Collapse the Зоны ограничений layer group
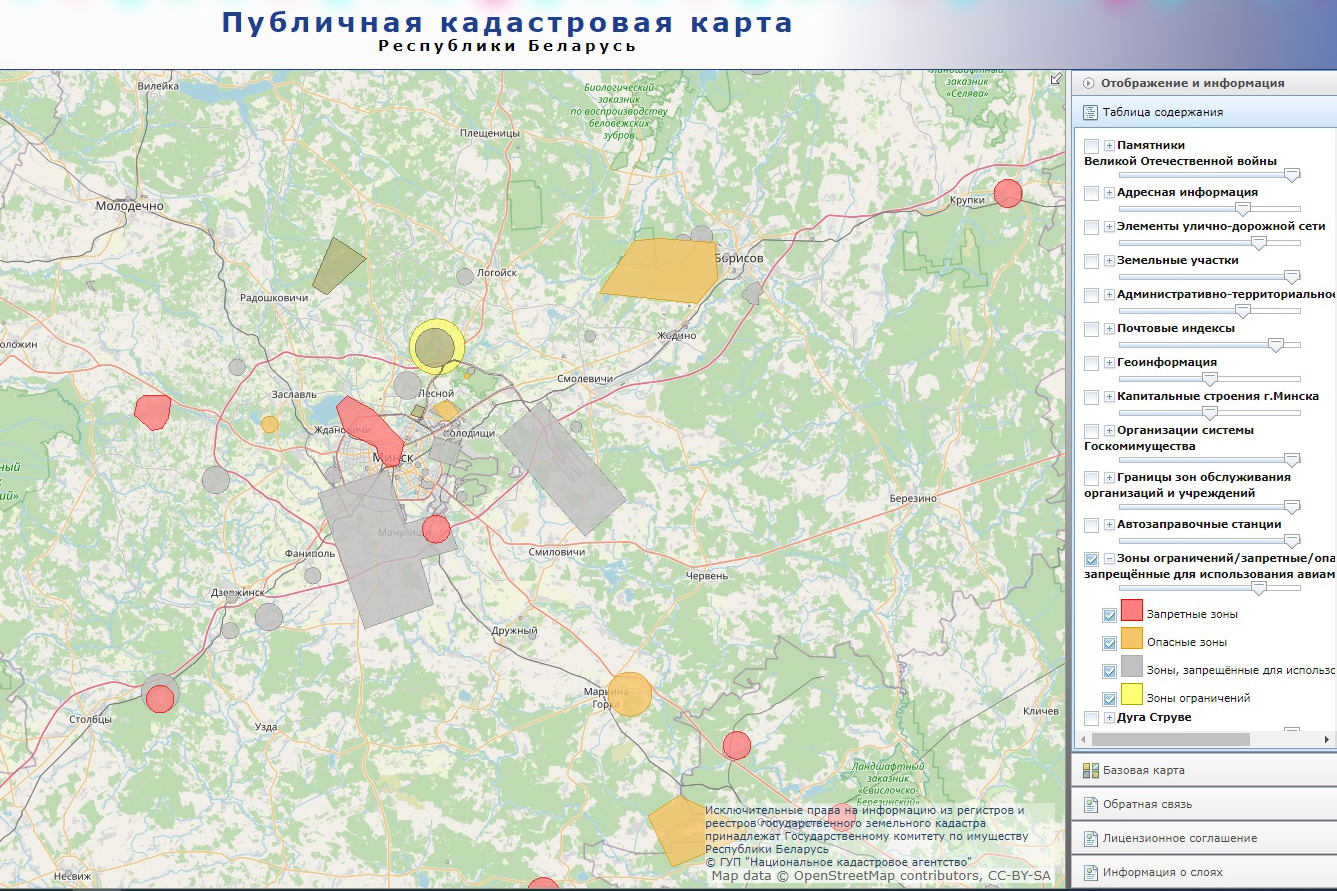The width and height of the screenshot is (1337, 891). tap(1109, 559)
